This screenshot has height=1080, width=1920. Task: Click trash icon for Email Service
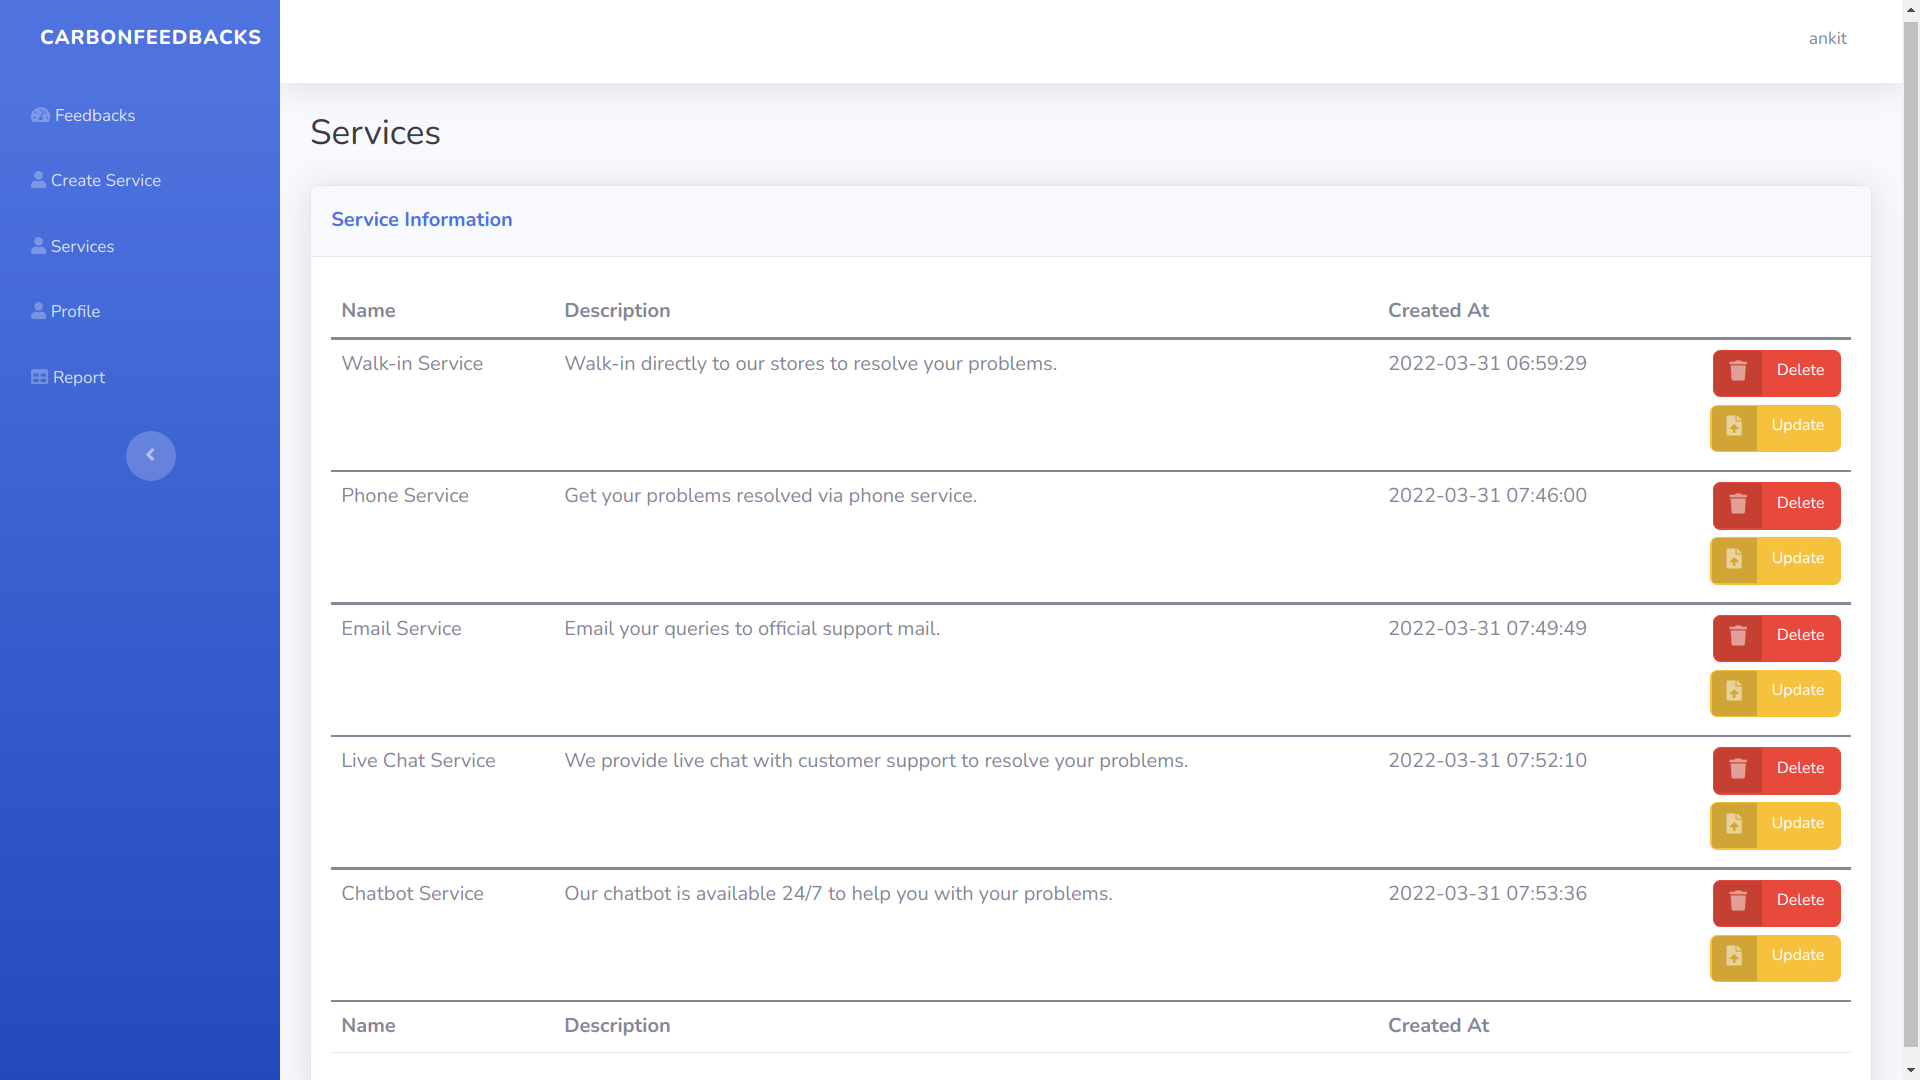coord(1738,636)
